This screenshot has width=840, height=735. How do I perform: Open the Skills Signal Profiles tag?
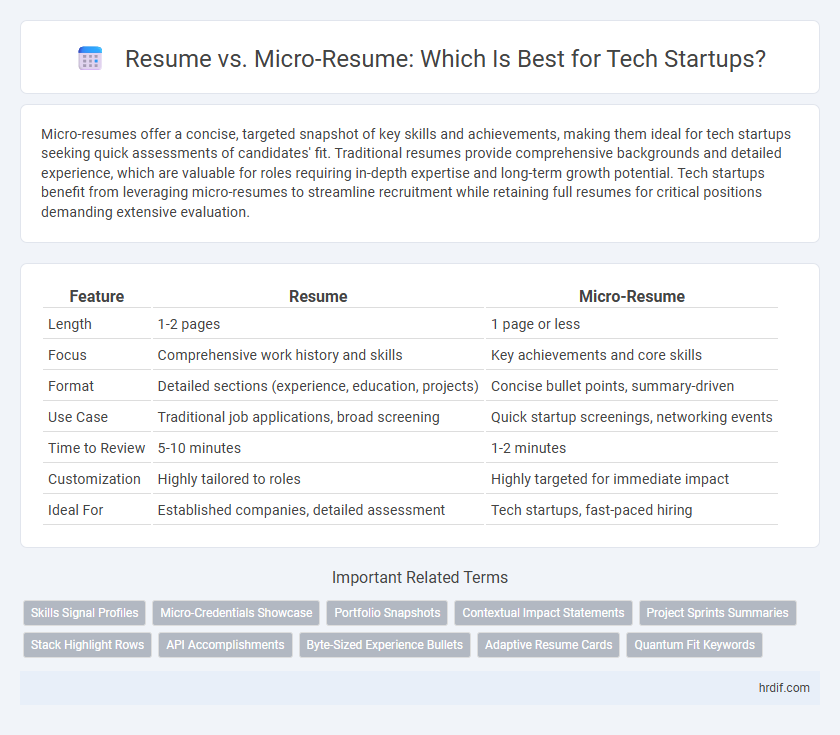(x=85, y=613)
